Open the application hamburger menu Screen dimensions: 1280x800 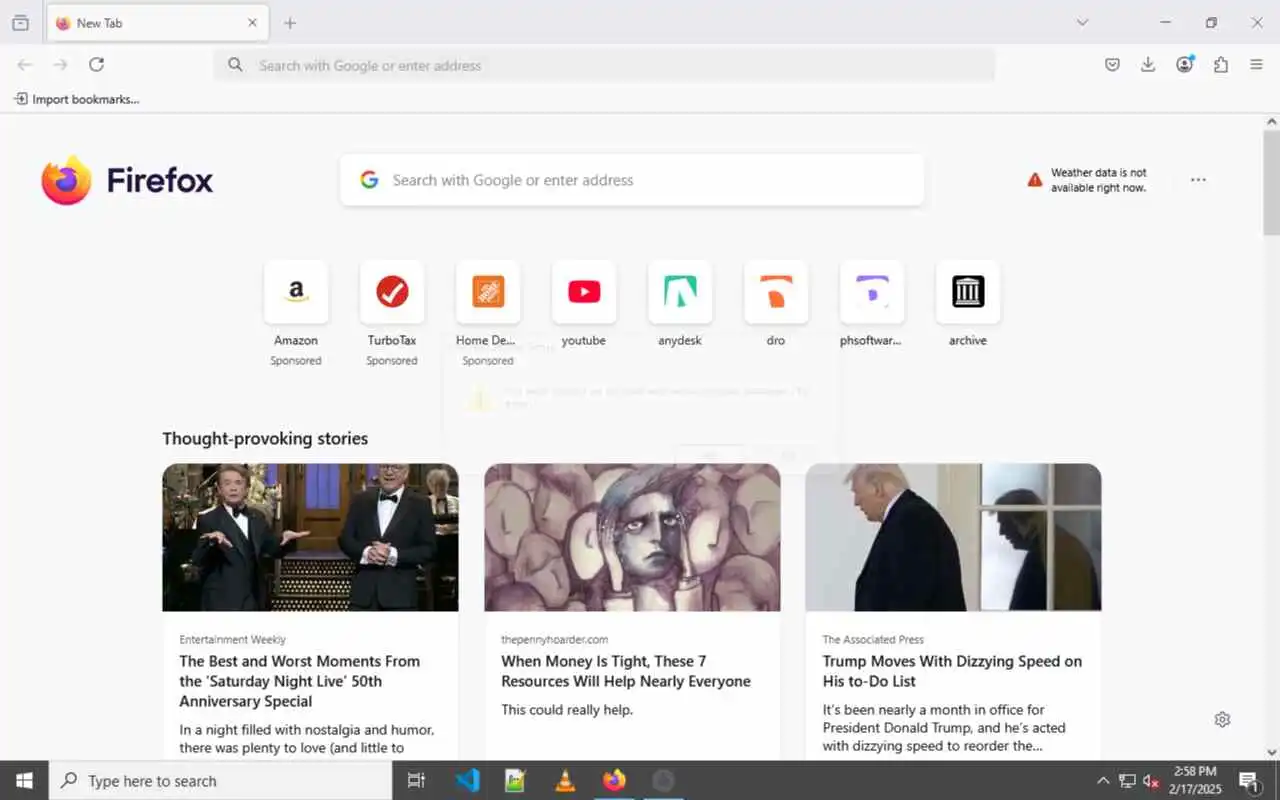(x=1257, y=65)
